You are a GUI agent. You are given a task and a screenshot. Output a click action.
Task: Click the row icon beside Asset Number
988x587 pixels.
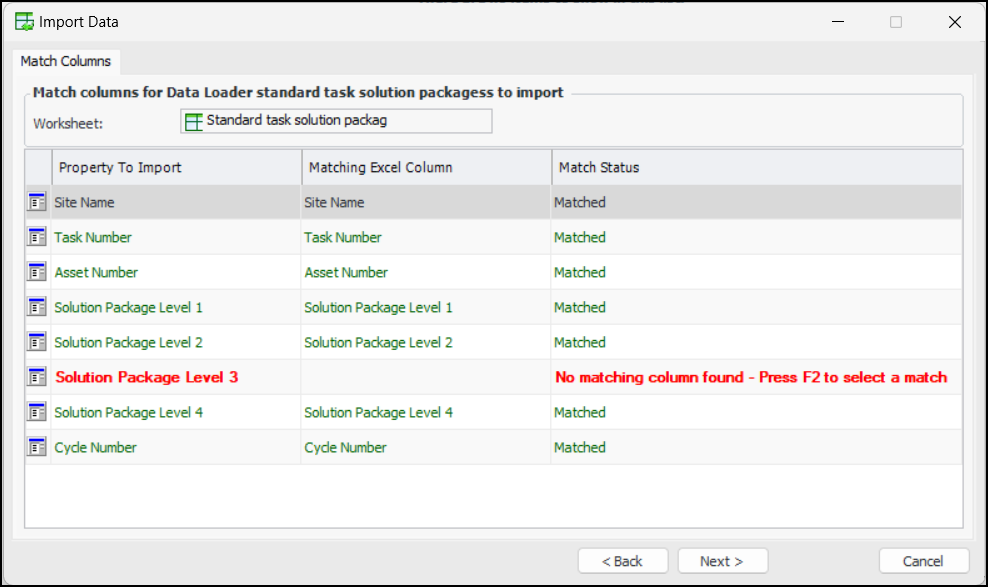(x=37, y=272)
